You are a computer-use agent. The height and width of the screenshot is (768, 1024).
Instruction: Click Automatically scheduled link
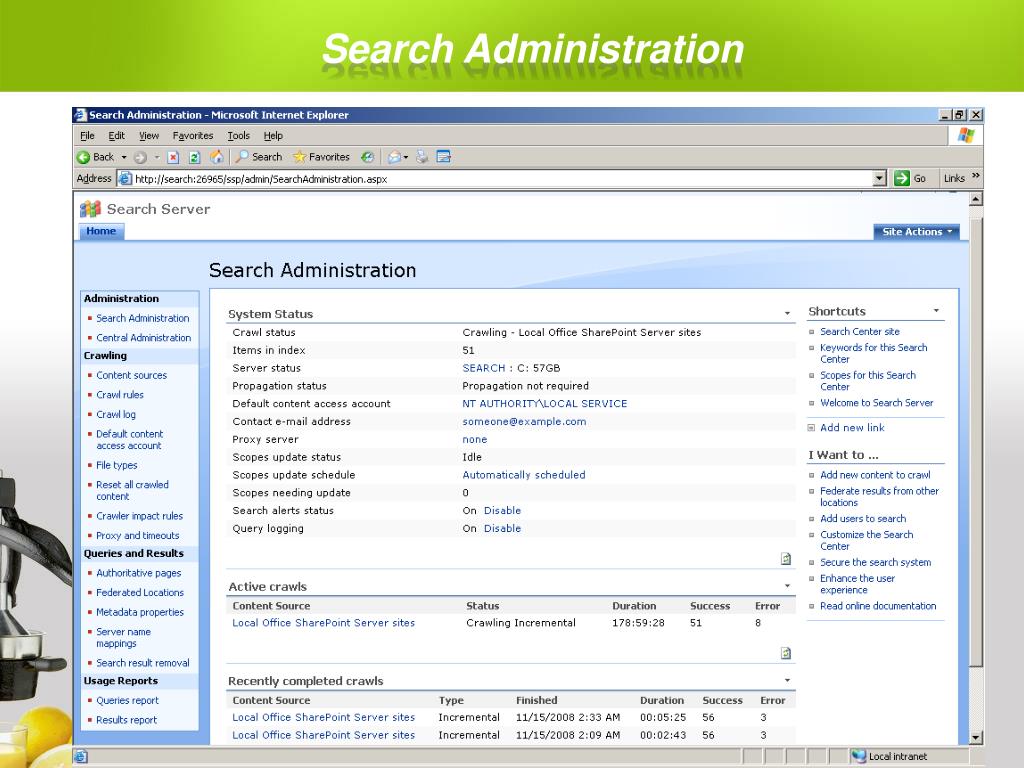point(524,475)
